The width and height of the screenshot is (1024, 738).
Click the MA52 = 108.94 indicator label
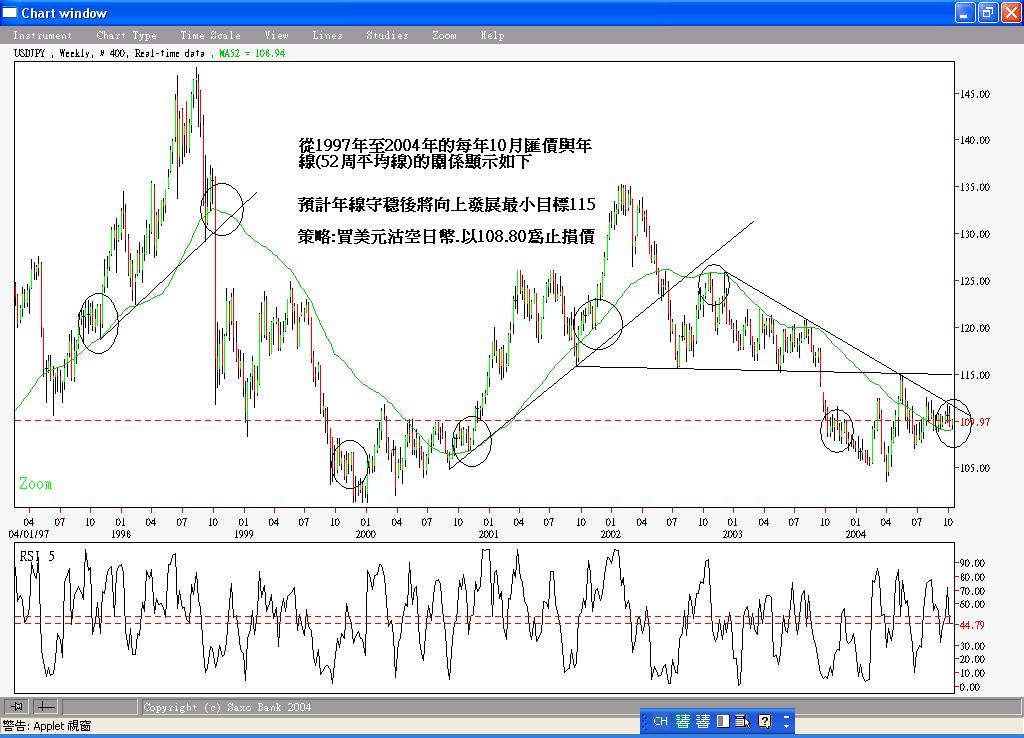click(x=252, y=53)
